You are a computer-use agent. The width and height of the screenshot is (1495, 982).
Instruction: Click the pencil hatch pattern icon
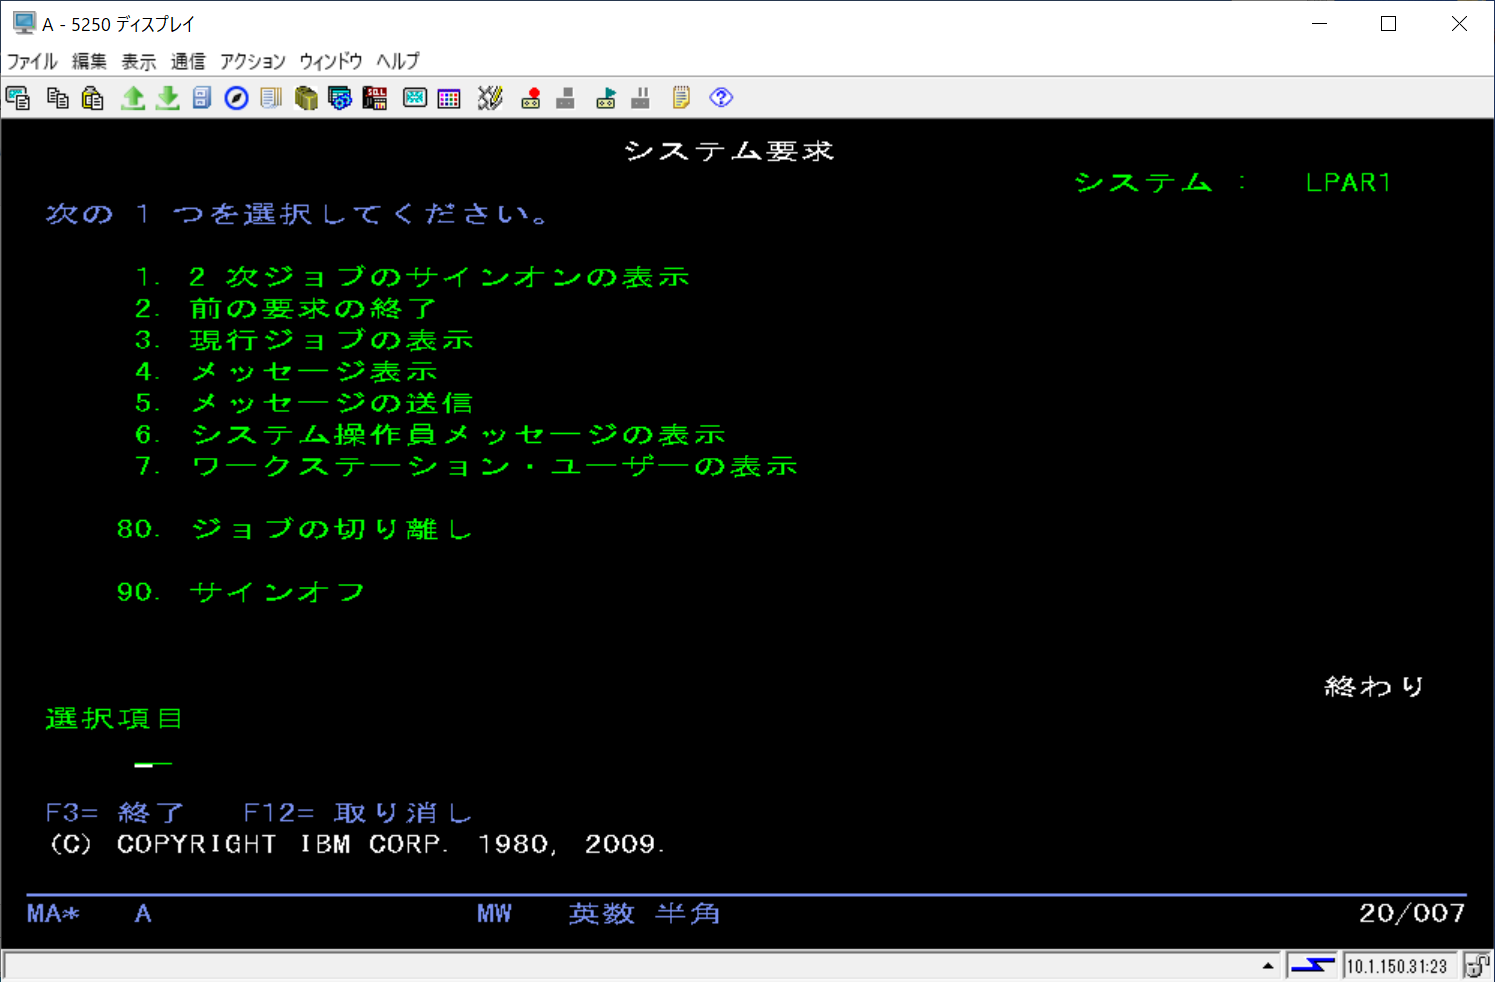click(490, 98)
